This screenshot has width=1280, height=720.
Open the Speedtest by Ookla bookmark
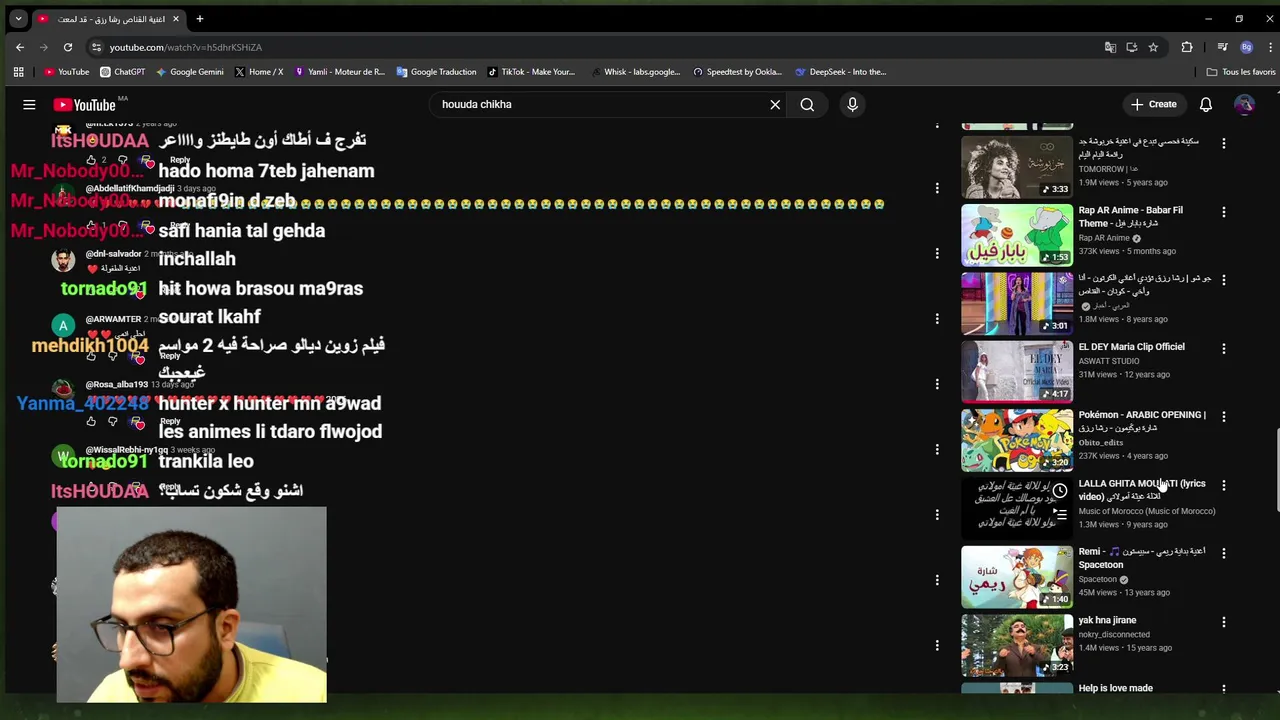tap(737, 72)
